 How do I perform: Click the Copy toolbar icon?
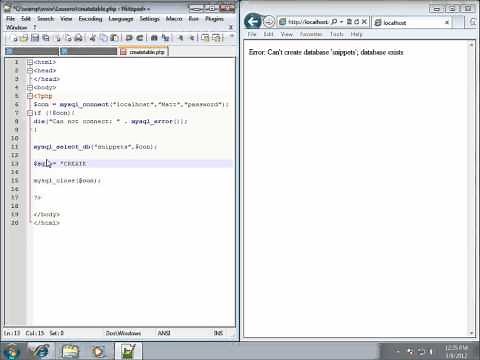point(103,38)
